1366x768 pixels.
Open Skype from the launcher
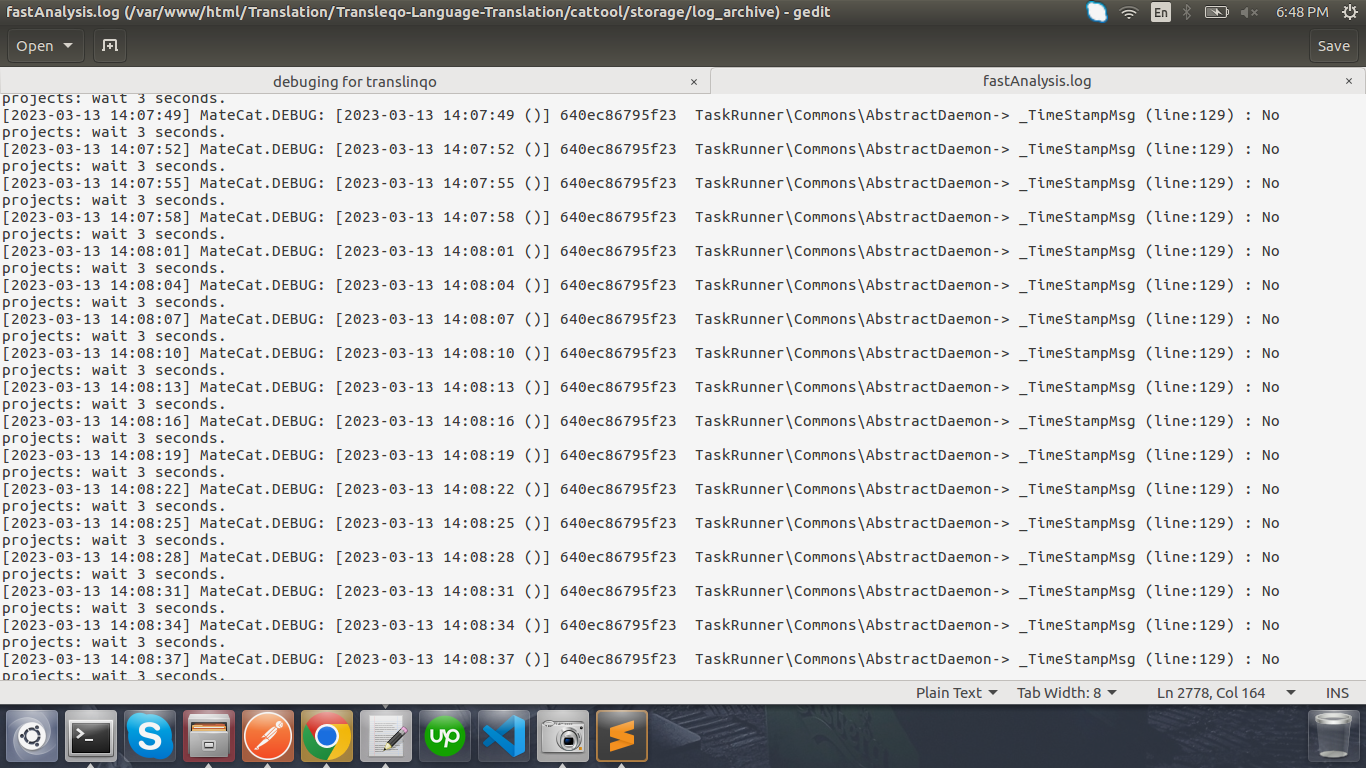(150, 735)
